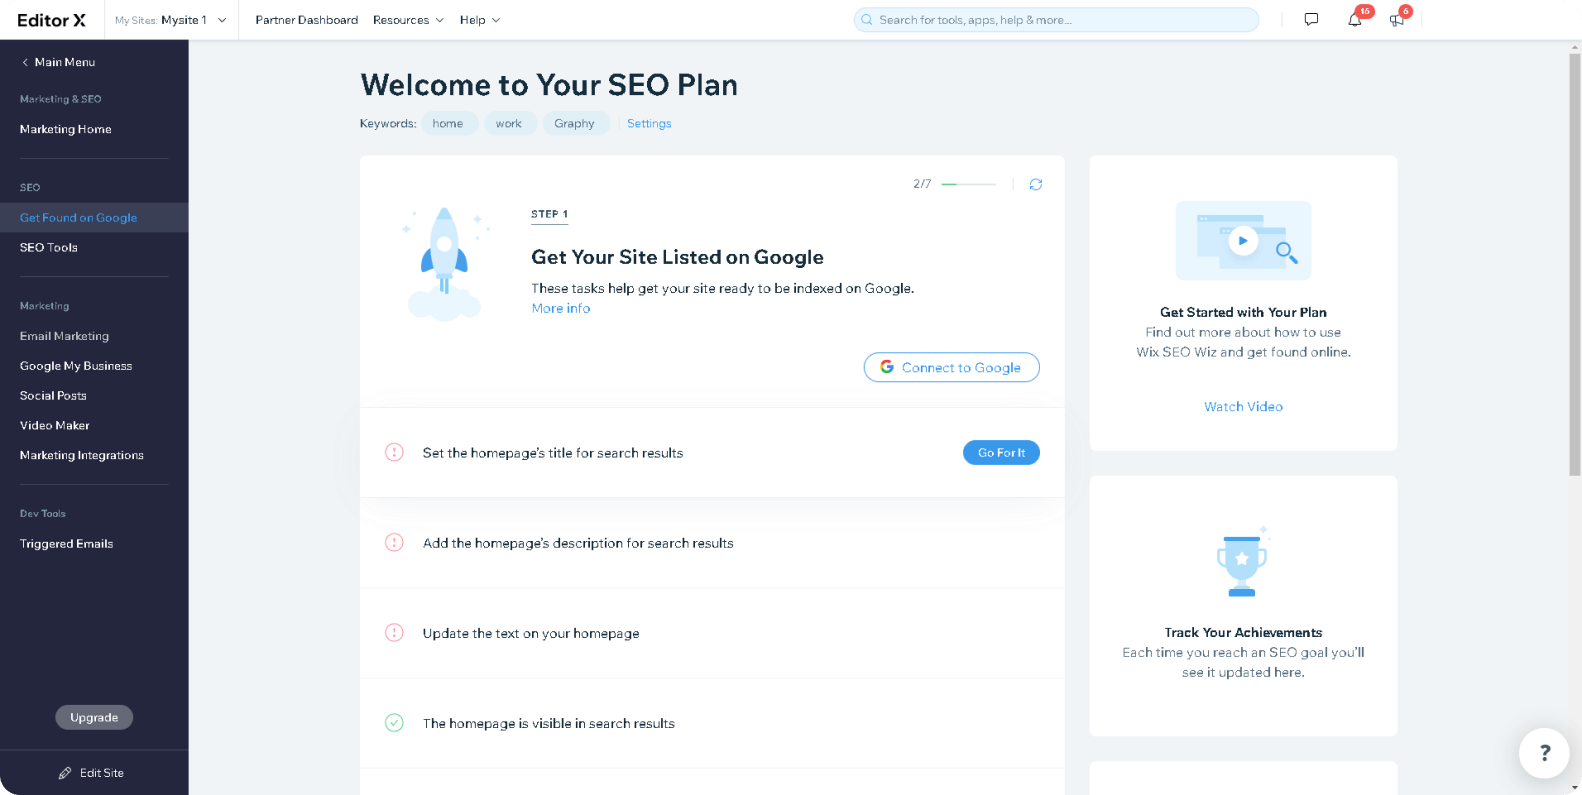Click the back arrow to Main Menu
The image size is (1582, 795).
25,62
